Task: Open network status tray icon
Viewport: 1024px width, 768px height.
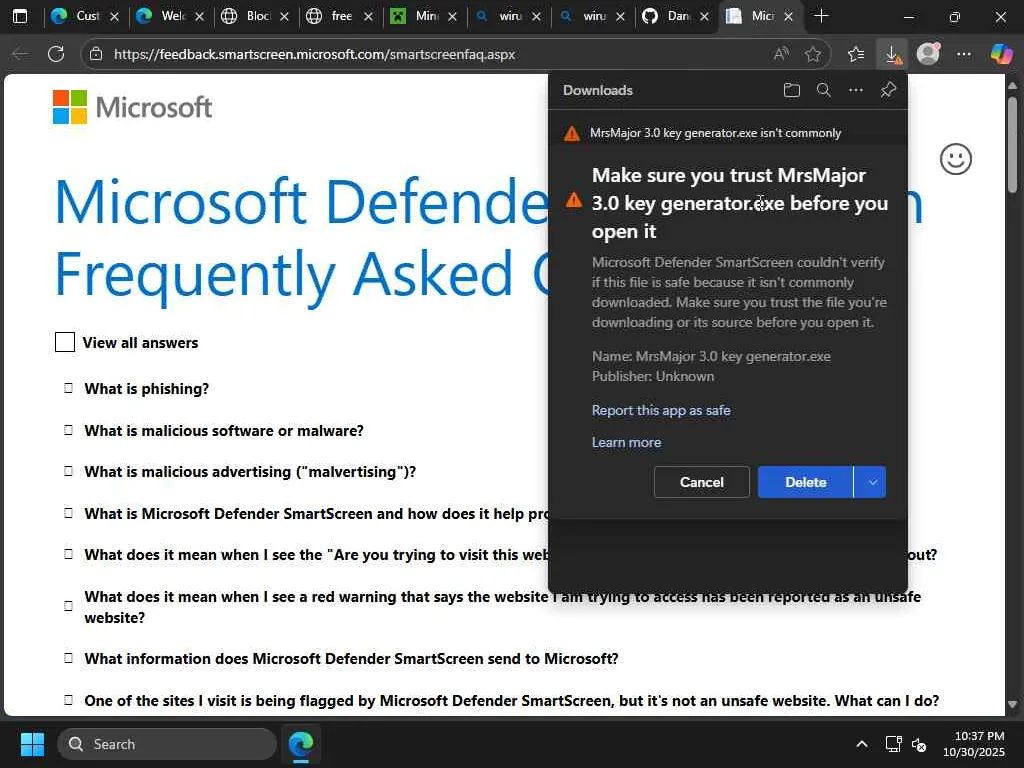Action: (x=893, y=744)
